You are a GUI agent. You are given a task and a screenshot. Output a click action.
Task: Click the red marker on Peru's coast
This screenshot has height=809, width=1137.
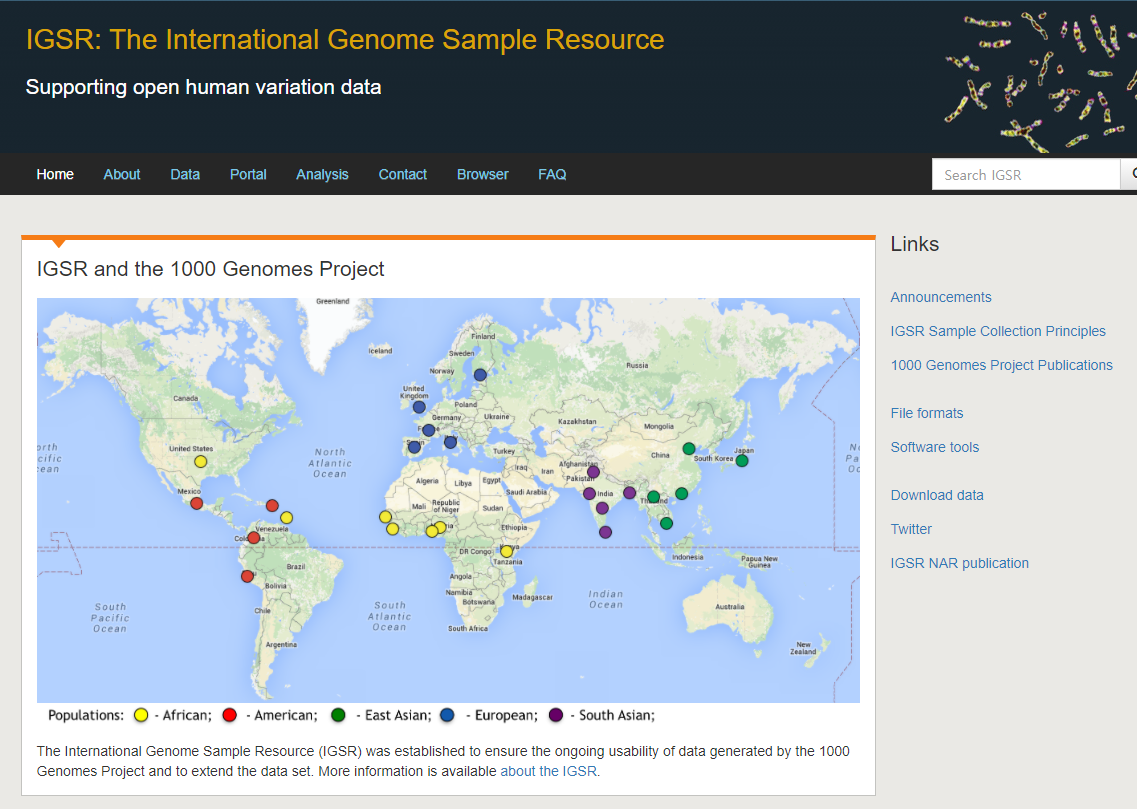point(247,576)
